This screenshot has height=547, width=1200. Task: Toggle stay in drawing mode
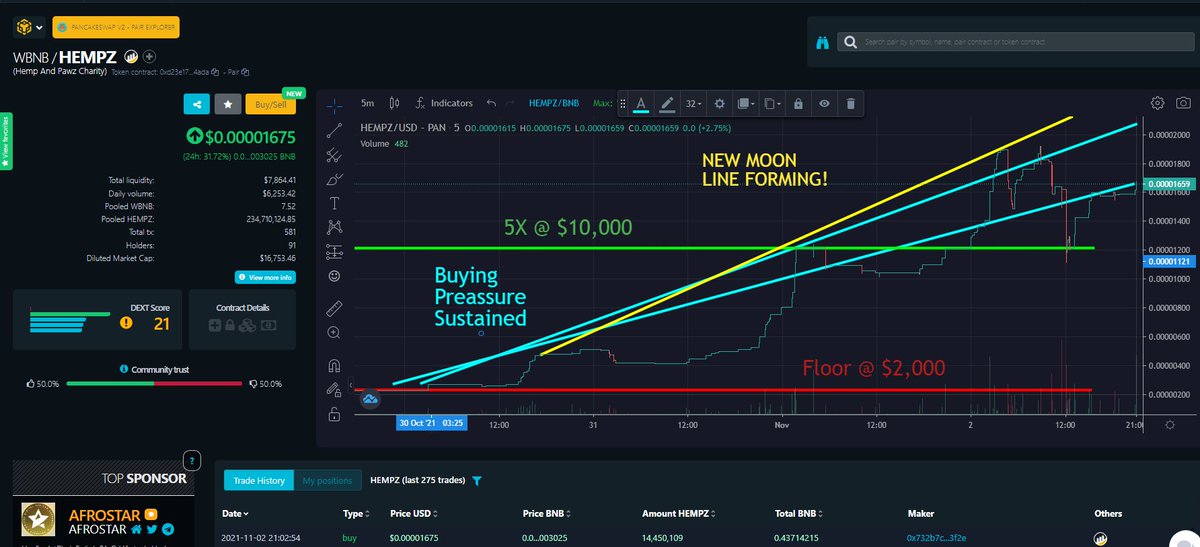coord(334,390)
